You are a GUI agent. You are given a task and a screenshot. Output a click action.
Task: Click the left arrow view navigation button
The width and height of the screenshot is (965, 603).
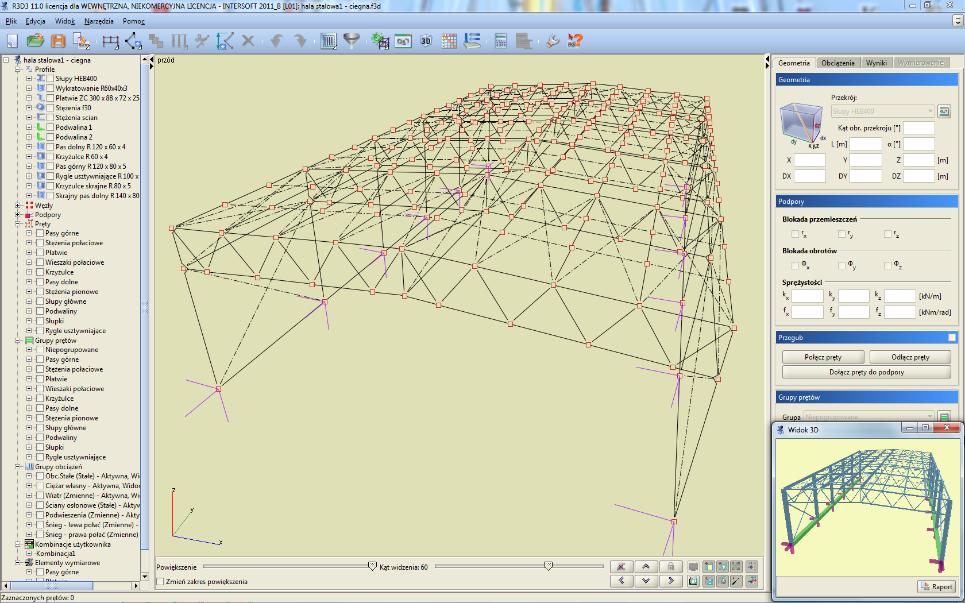click(x=621, y=580)
